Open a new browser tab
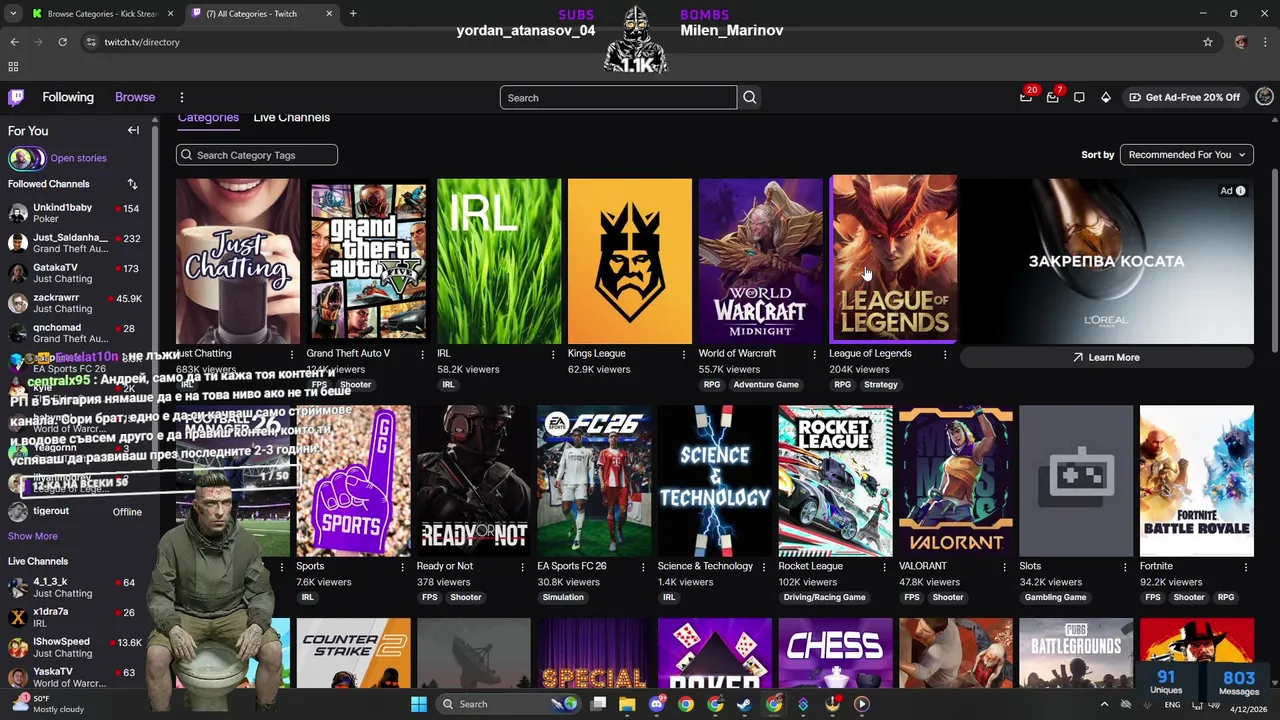Image resolution: width=1280 pixels, height=720 pixels. [353, 14]
